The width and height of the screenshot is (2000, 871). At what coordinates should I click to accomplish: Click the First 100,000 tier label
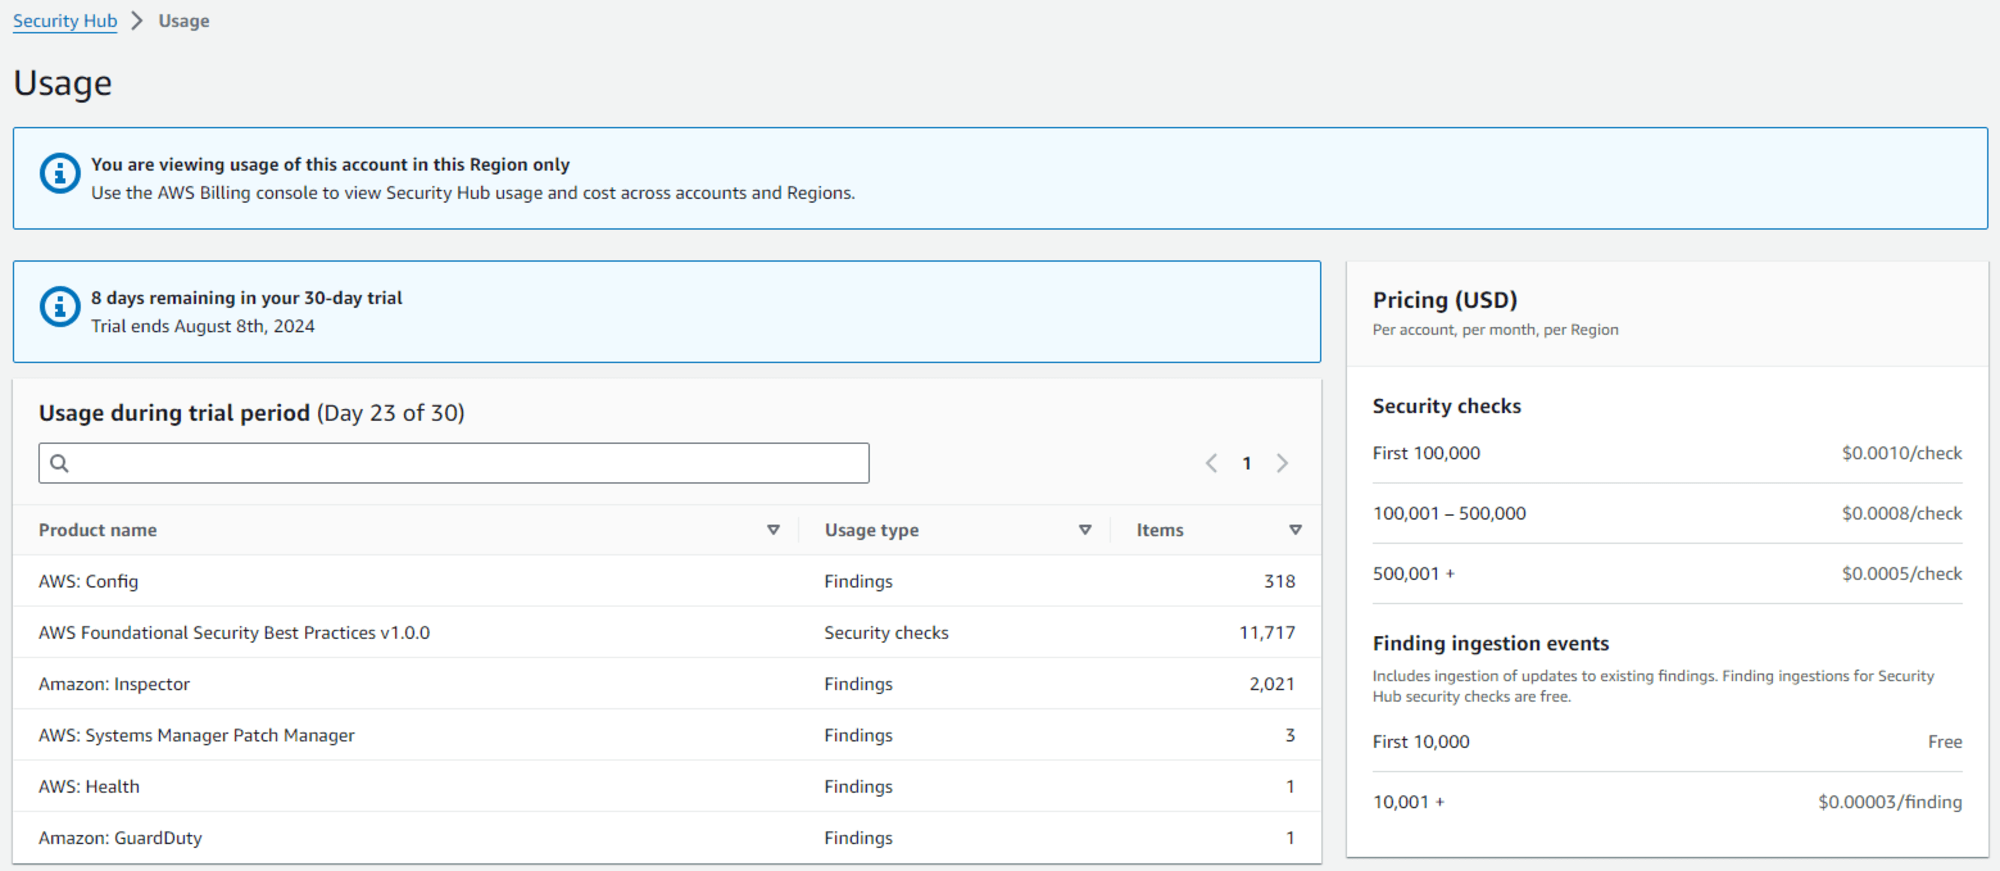coord(1426,453)
